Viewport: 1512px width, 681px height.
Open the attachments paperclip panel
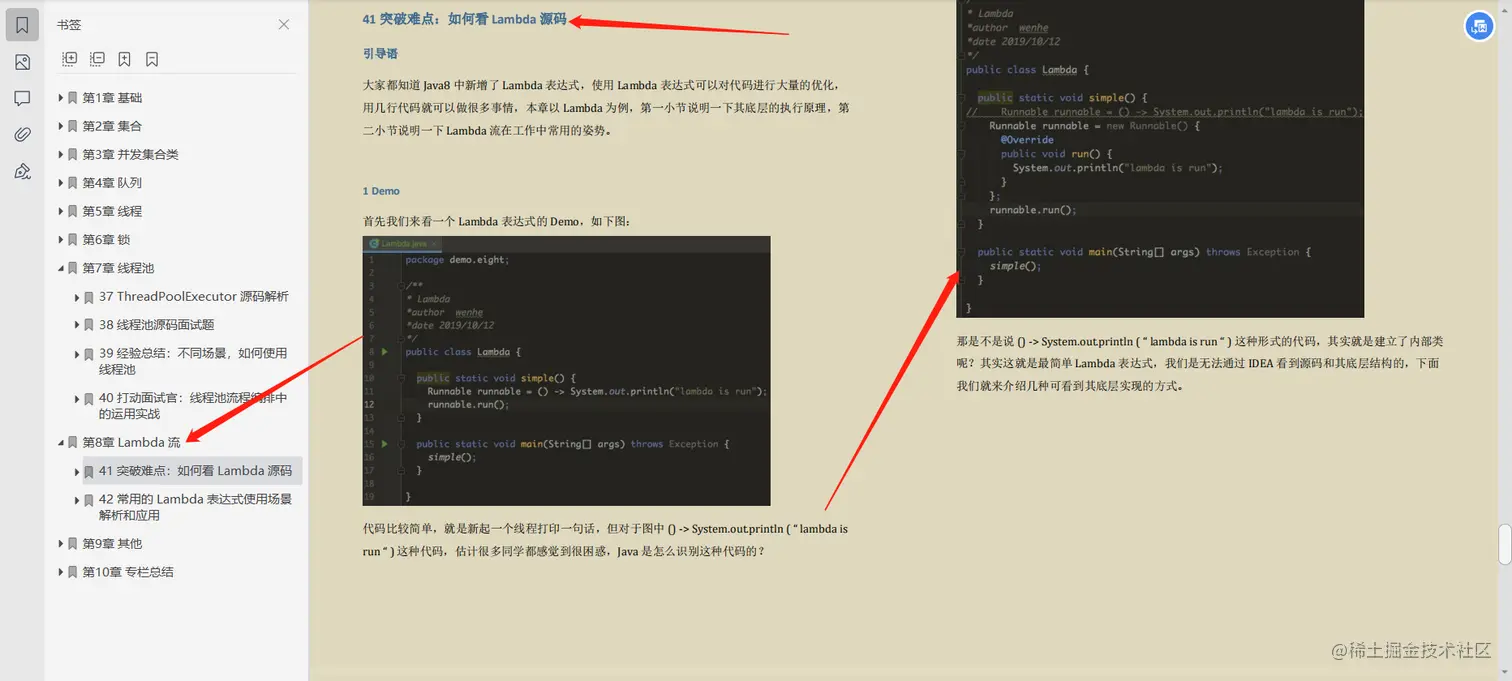tap(22, 135)
